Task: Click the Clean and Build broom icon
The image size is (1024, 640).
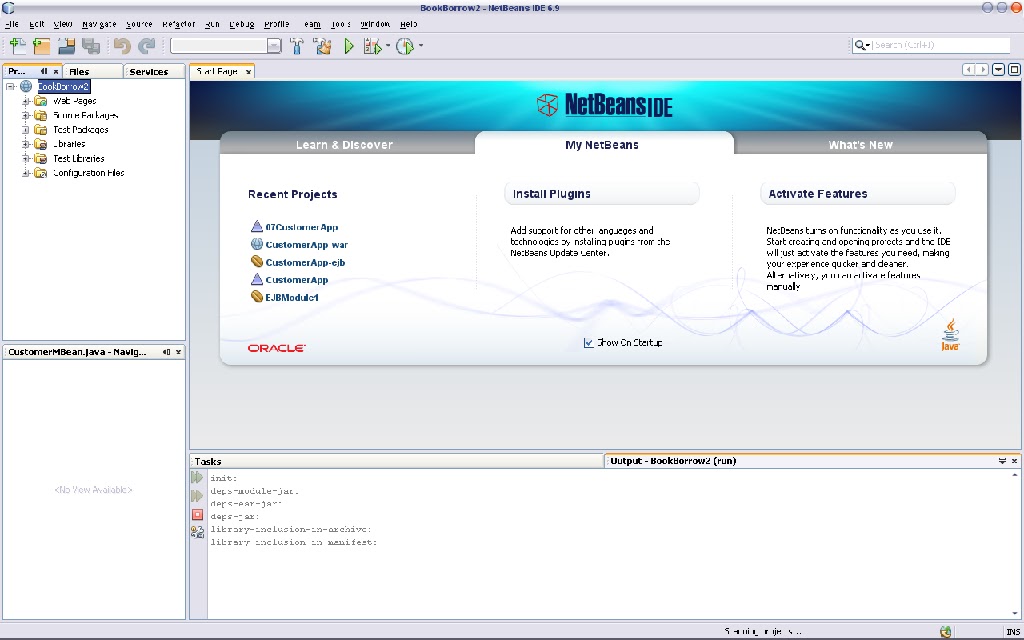Action: 322,46
